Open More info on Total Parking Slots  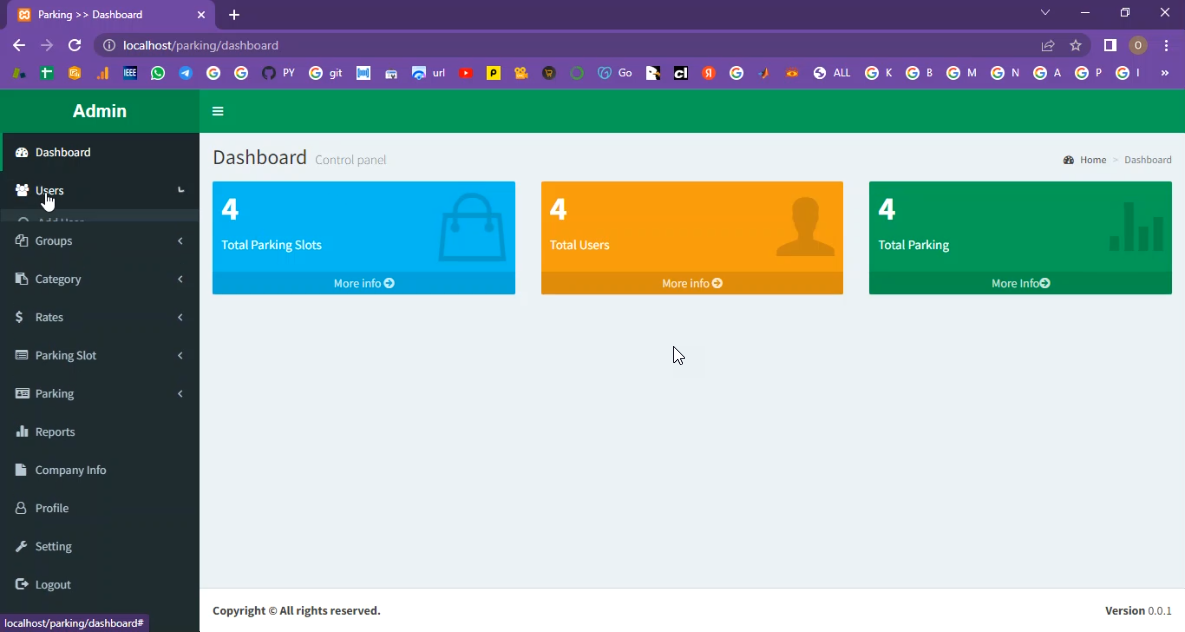point(363,283)
